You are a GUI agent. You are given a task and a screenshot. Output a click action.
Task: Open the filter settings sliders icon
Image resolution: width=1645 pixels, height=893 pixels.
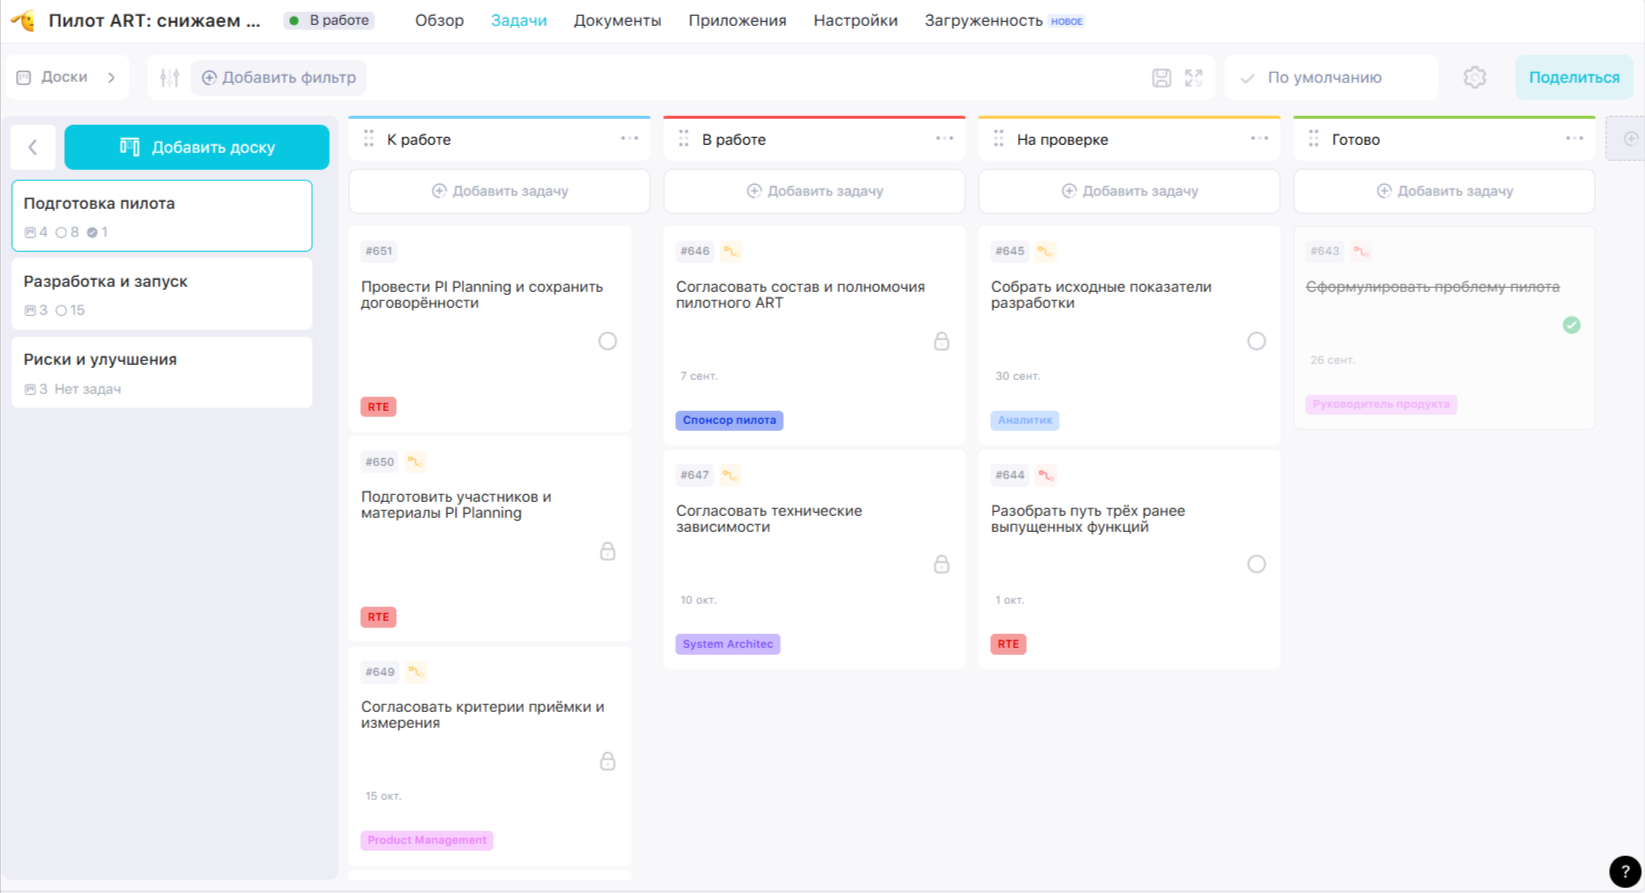point(170,77)
